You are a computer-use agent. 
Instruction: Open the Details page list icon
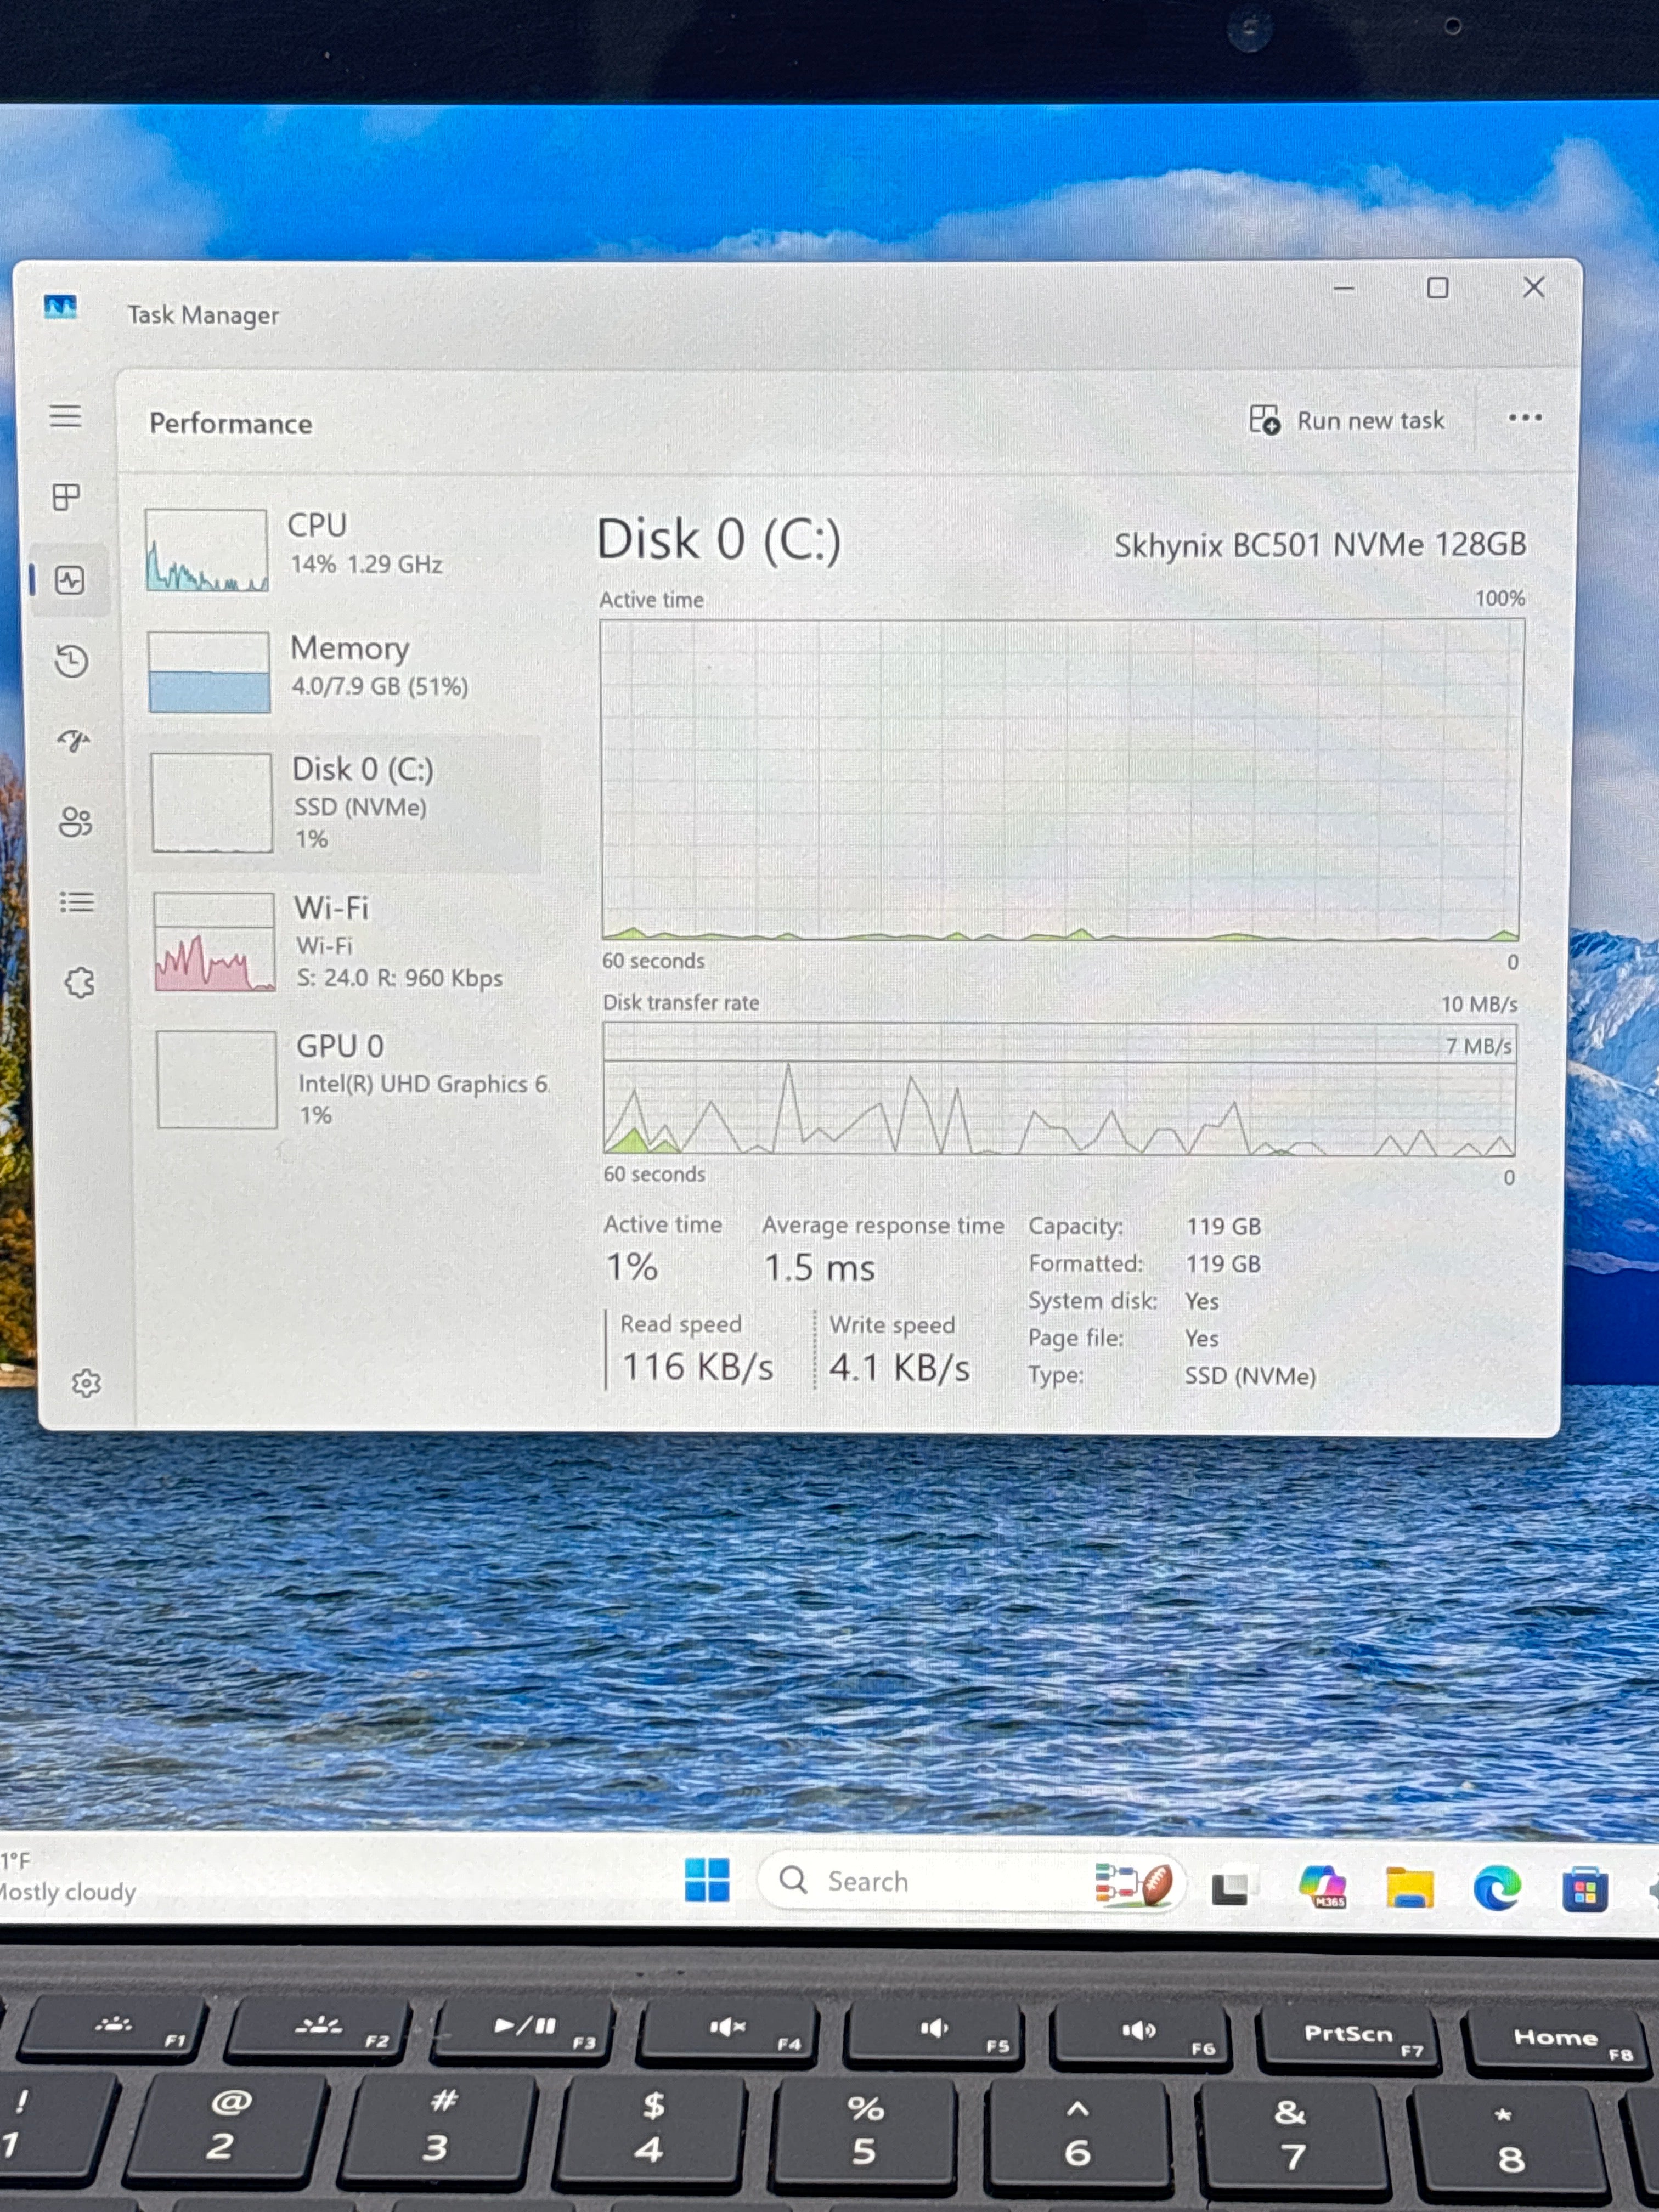click(x=77, y=902)
